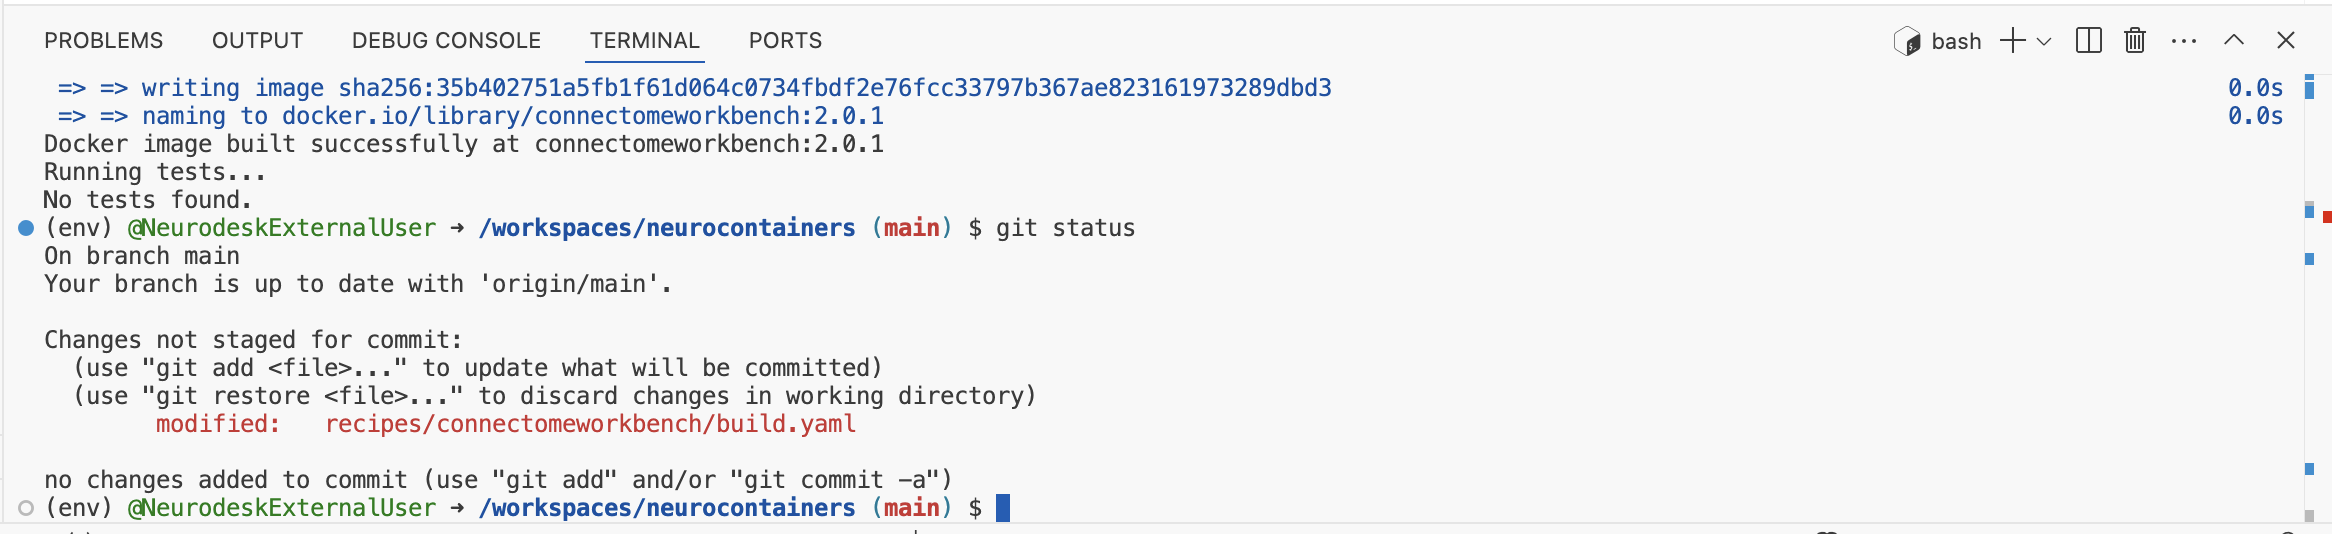Select the DEBUG CONSOLE tab
The width and height of the screenshot is (2332, 534).
click(x=446, y=41)
